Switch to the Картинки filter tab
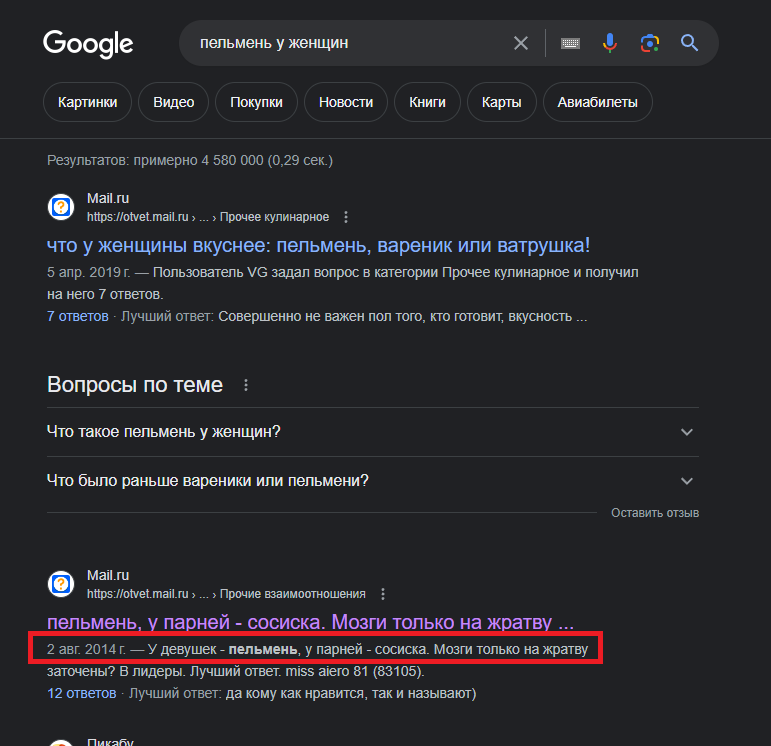 pyautogui.click(x=88, y=102)
